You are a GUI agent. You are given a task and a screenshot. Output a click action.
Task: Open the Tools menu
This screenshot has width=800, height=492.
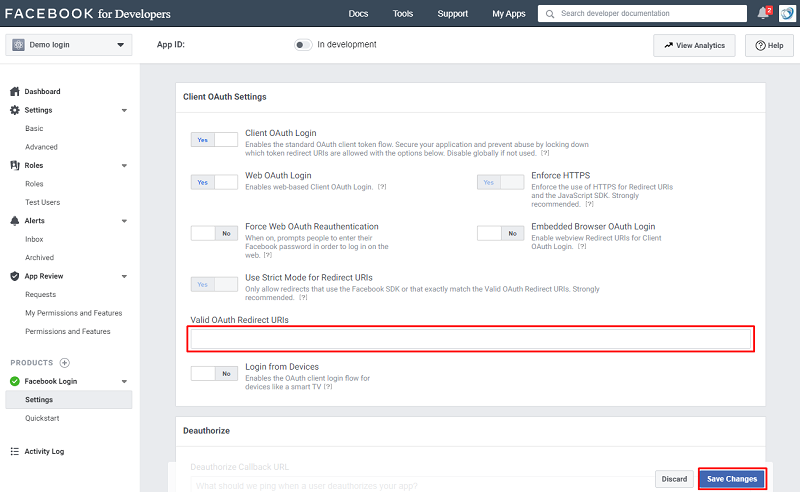click(403, 14)
